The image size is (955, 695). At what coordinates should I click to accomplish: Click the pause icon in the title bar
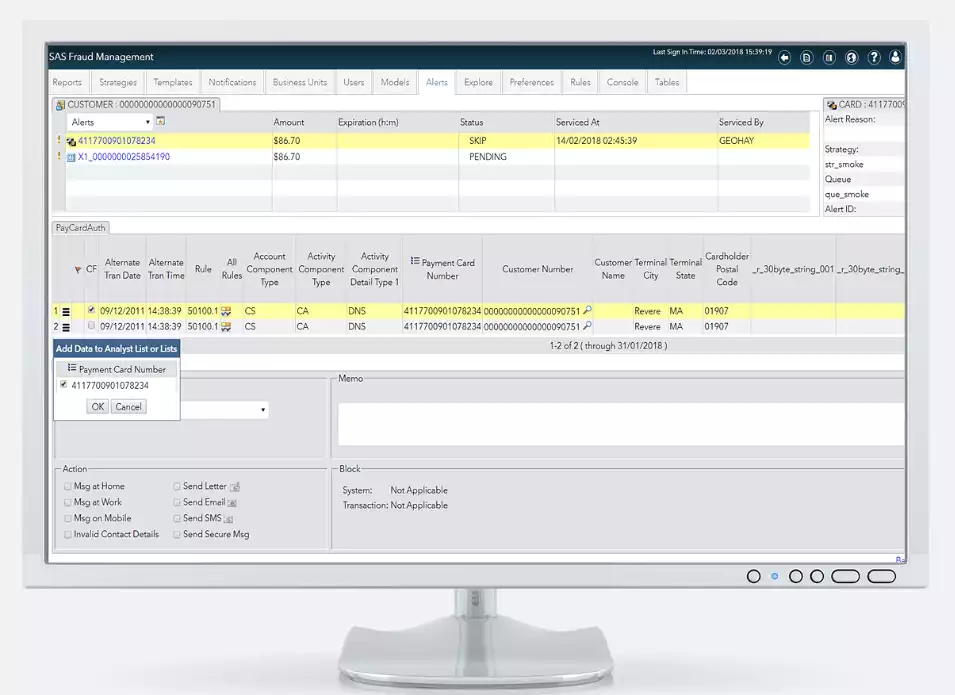point(829,58)
